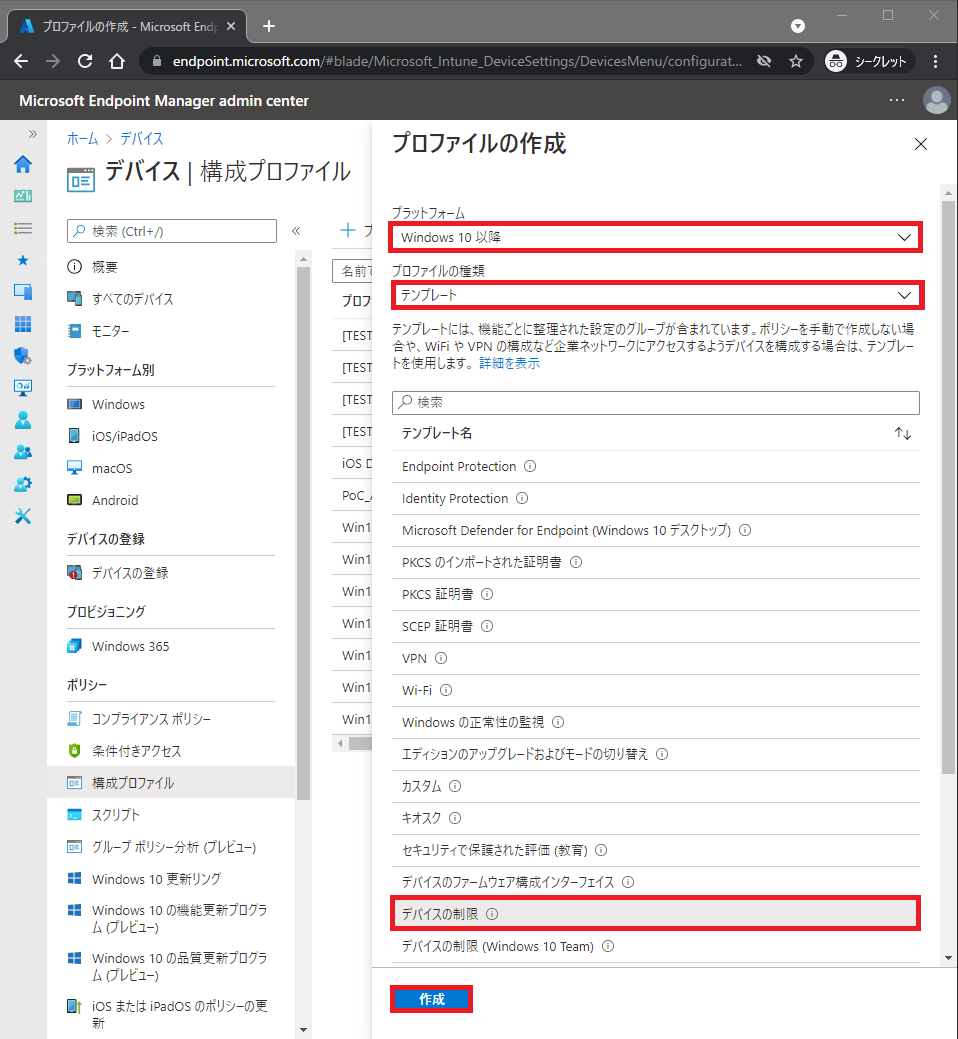Viewport: 958px width, 1039px height.
Task: Click the Favorites star in the left rail
Action: (x=23, y=260)
